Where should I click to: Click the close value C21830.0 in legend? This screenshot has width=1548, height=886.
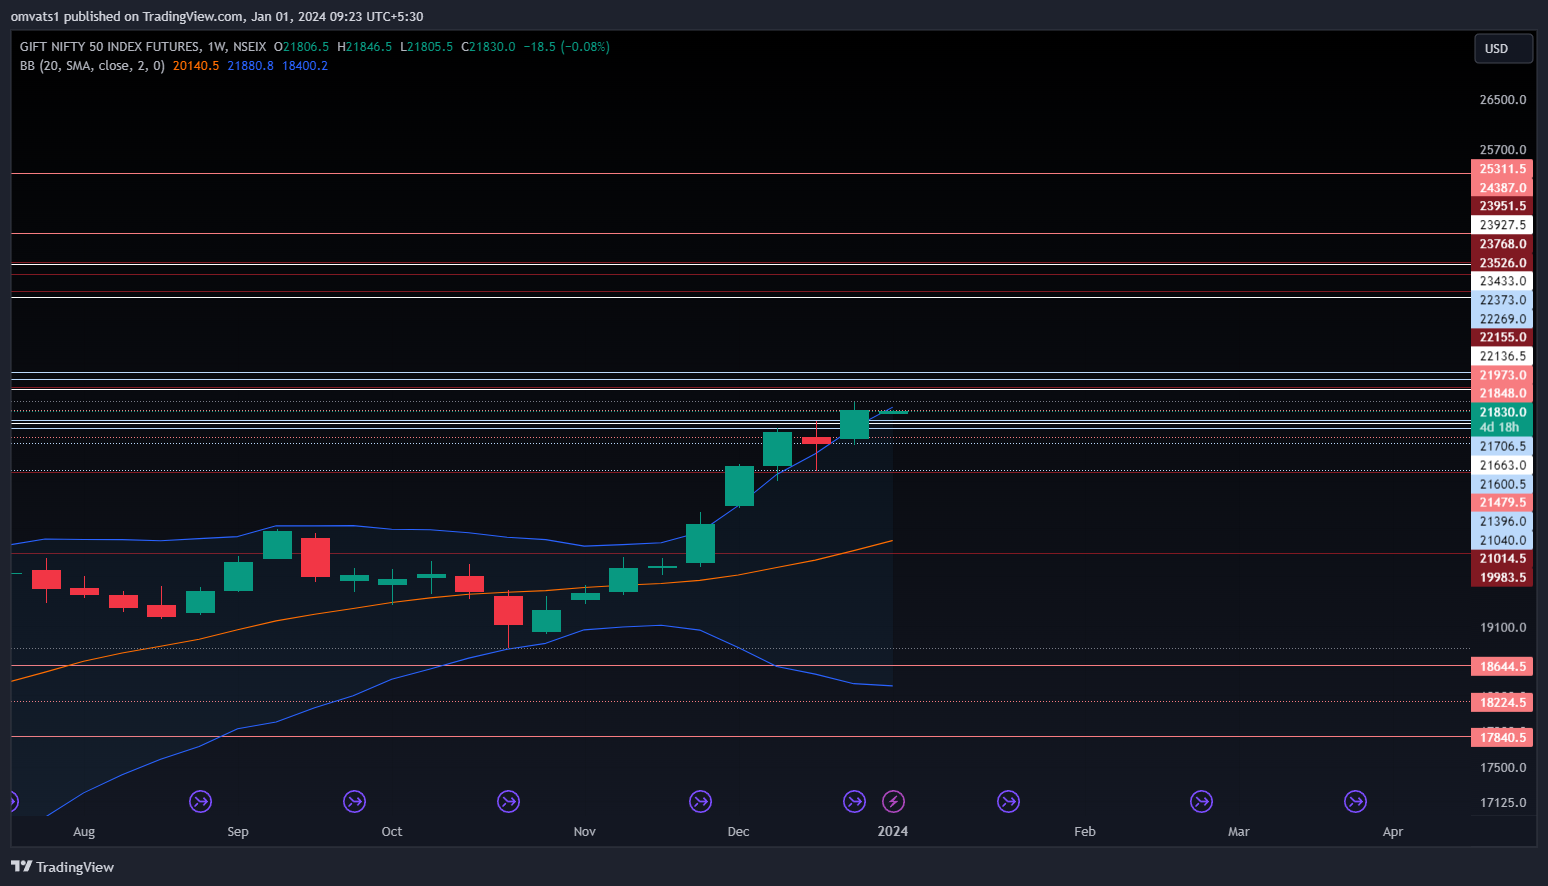488,47
